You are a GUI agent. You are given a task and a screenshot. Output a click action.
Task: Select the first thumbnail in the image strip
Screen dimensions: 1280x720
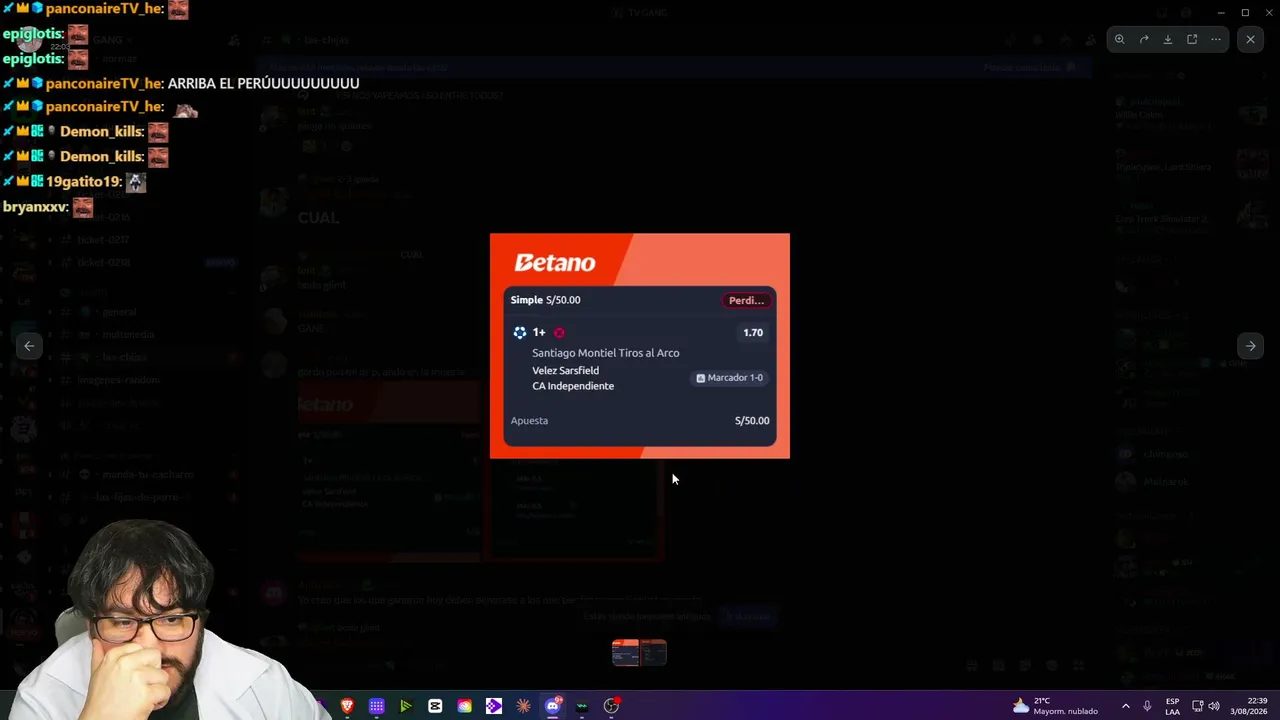626,653
